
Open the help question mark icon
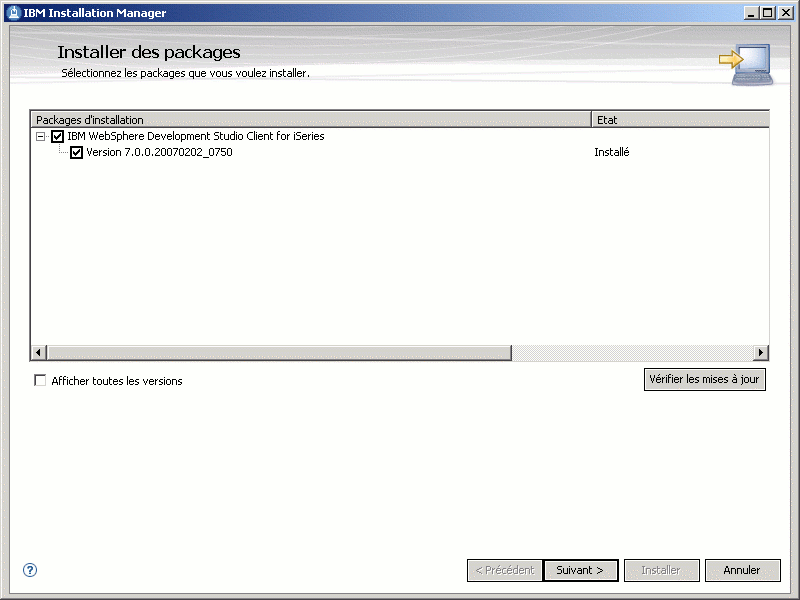click(30, 570)
